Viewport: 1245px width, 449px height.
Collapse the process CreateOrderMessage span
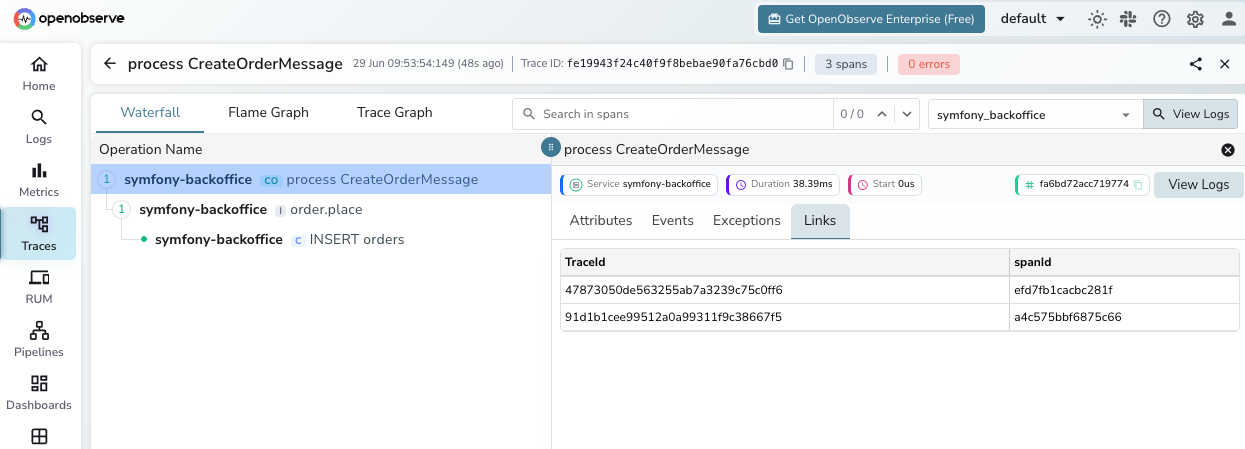pyautogui.click(x=106, y=180)
